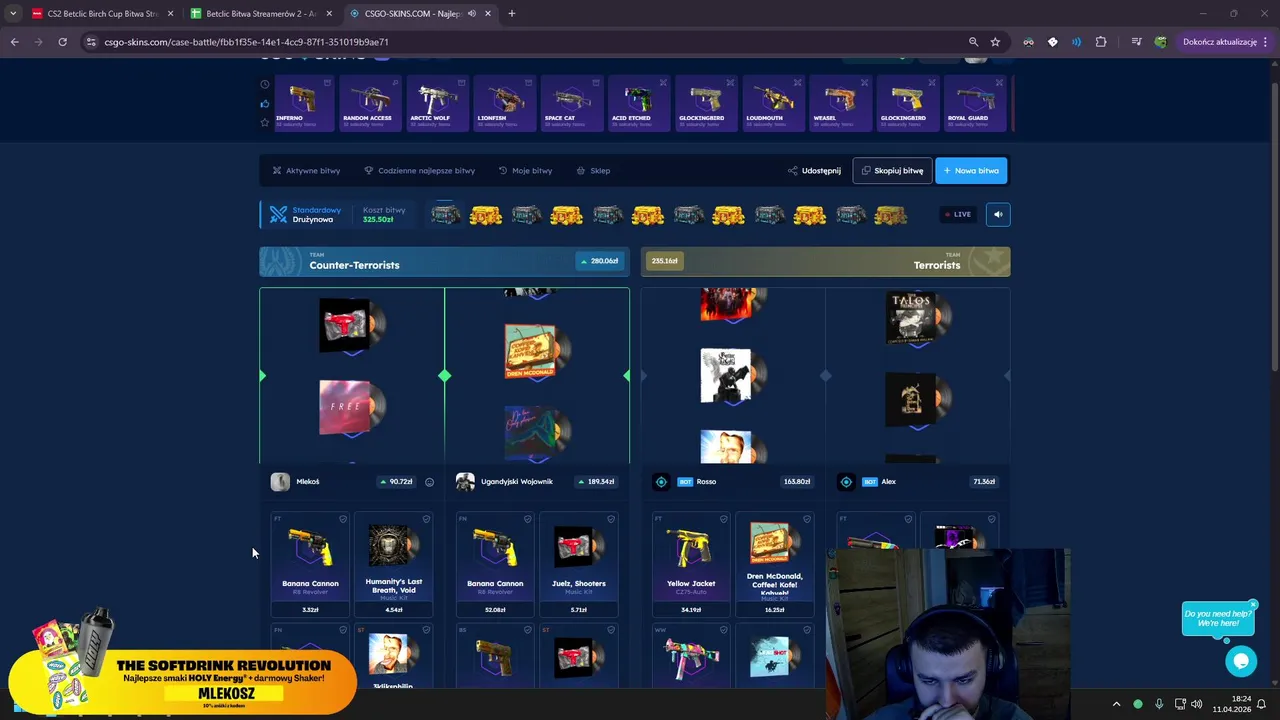Screen dimensions: 1280x720
Task: Open the ROYAL GUARD live drop card
Action: pyautogui.click(x=974, y=103)
